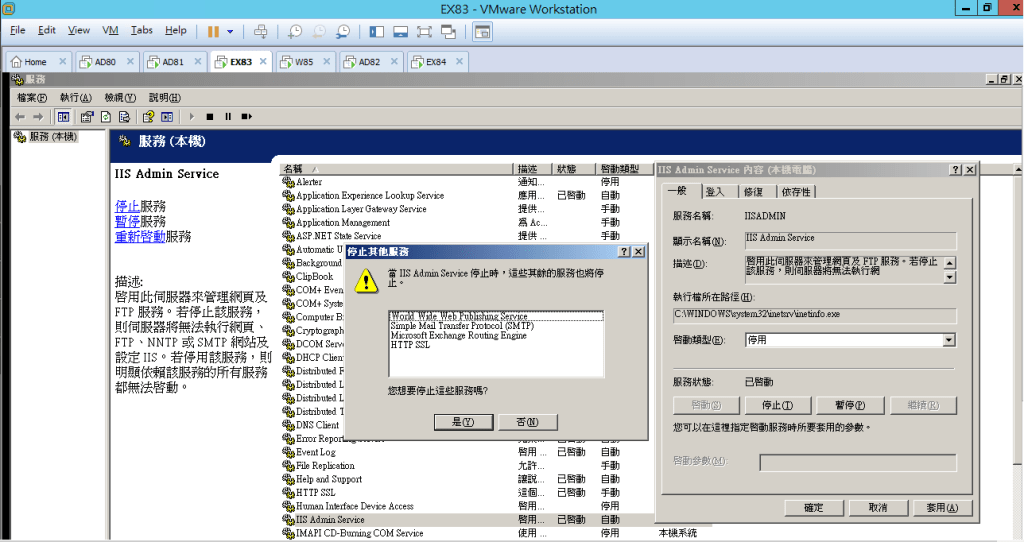
Task: Open the 啟動類型 startup type dropdown
Action: coord(949,340)
